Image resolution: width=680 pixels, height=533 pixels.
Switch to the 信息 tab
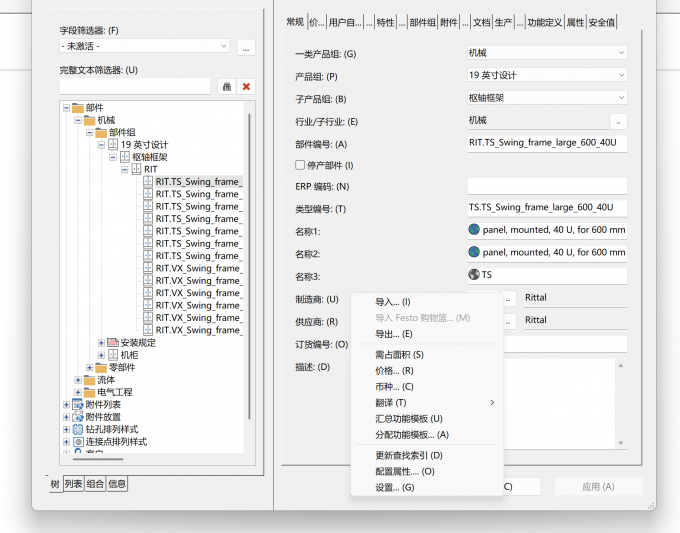click(117, 484)
